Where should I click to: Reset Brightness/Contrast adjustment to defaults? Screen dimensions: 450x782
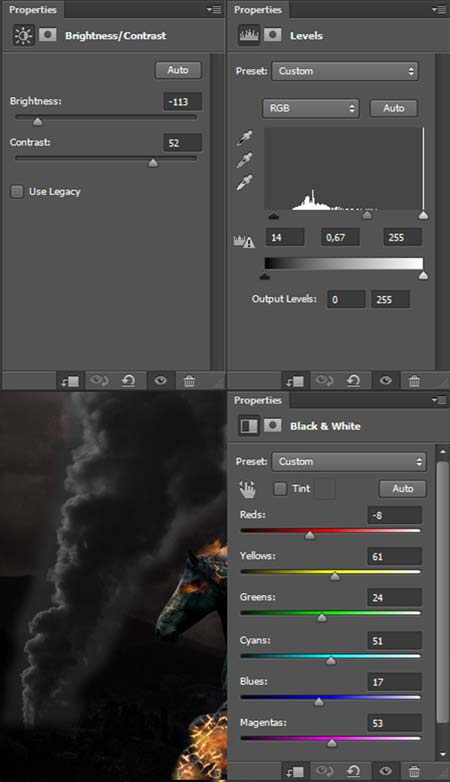coord(128,382)
